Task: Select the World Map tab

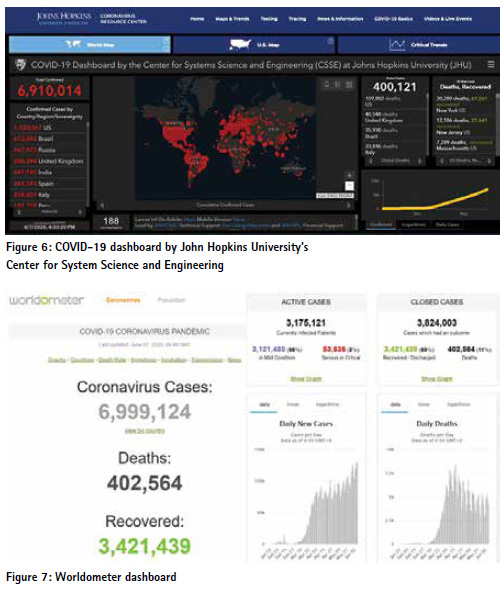Action: click(90, 45)
